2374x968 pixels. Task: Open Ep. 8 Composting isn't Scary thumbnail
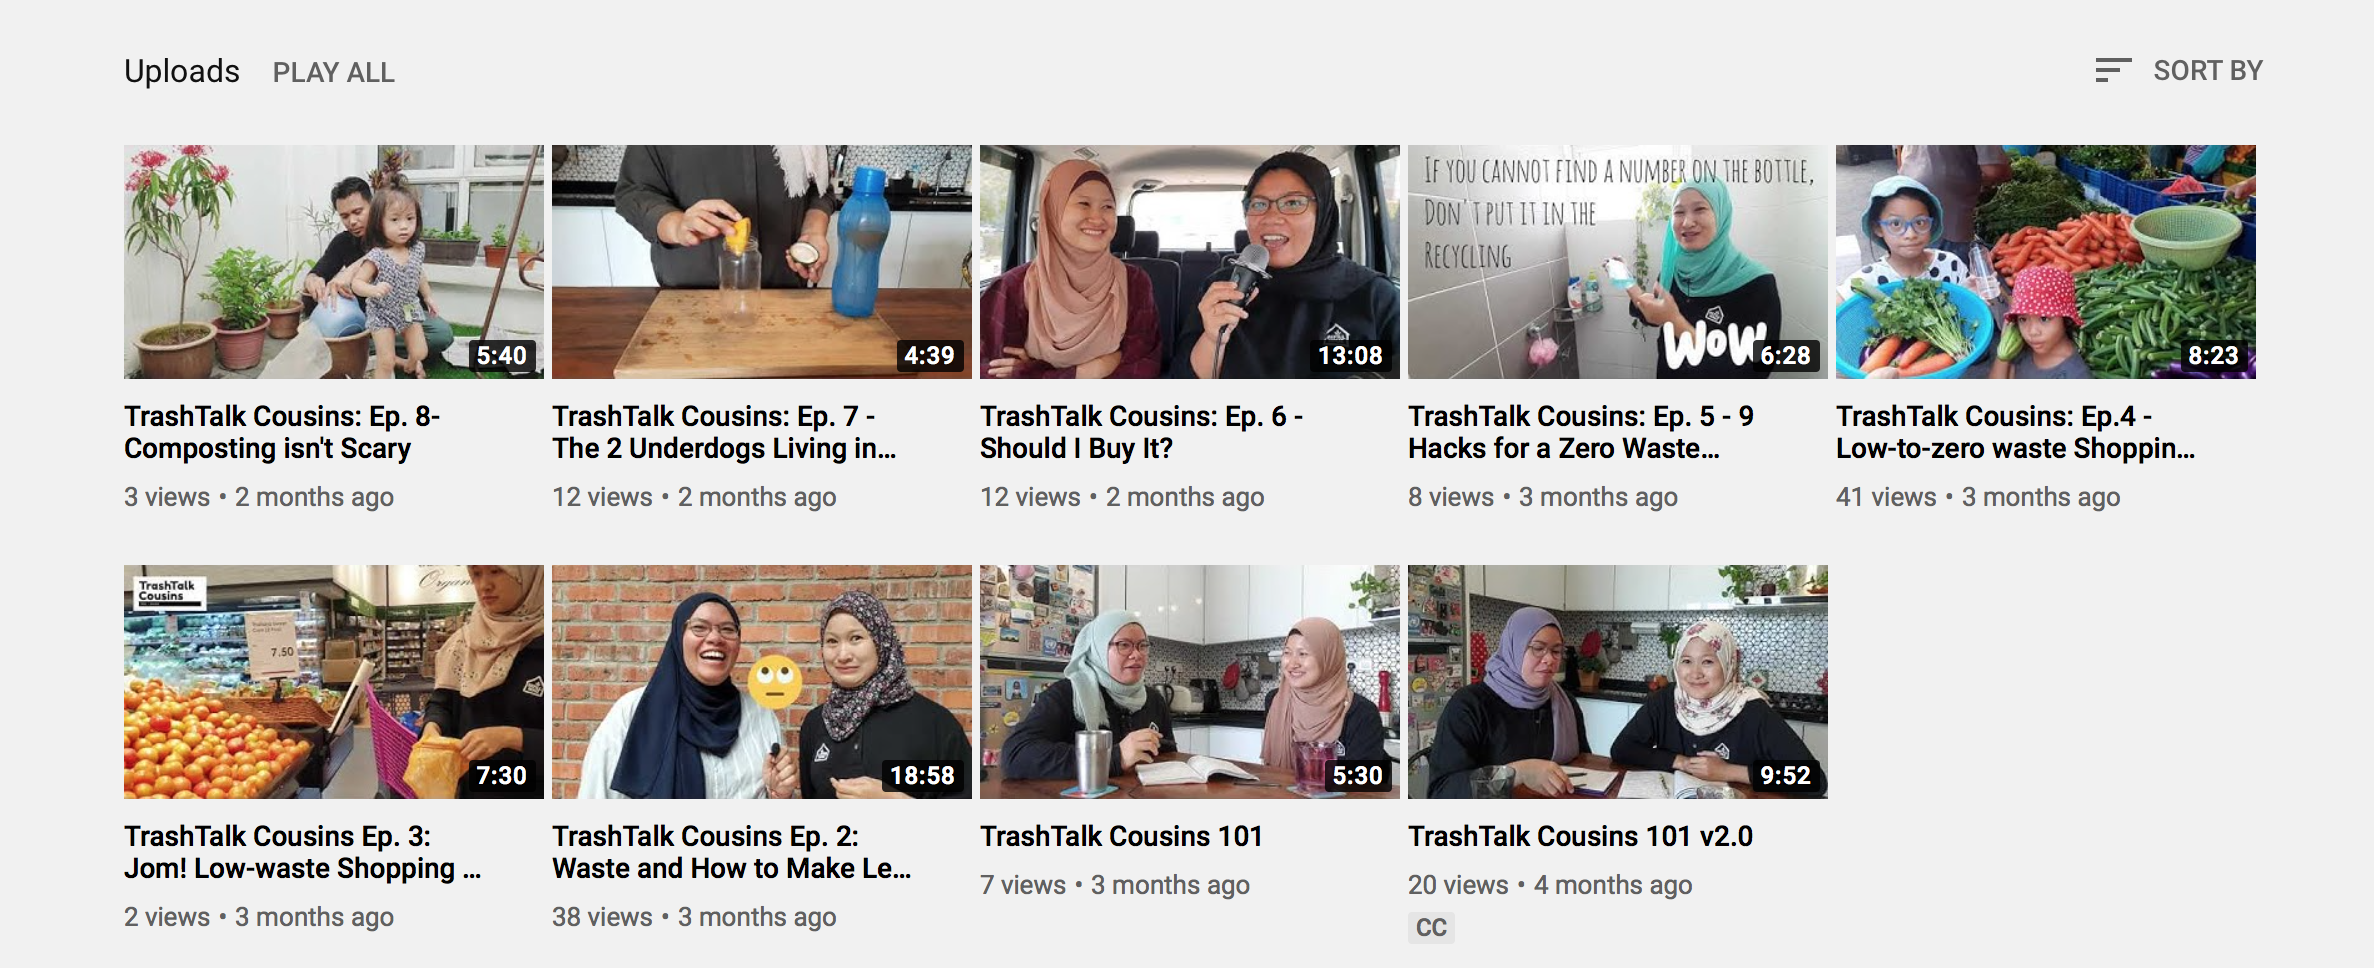(334, 262)
